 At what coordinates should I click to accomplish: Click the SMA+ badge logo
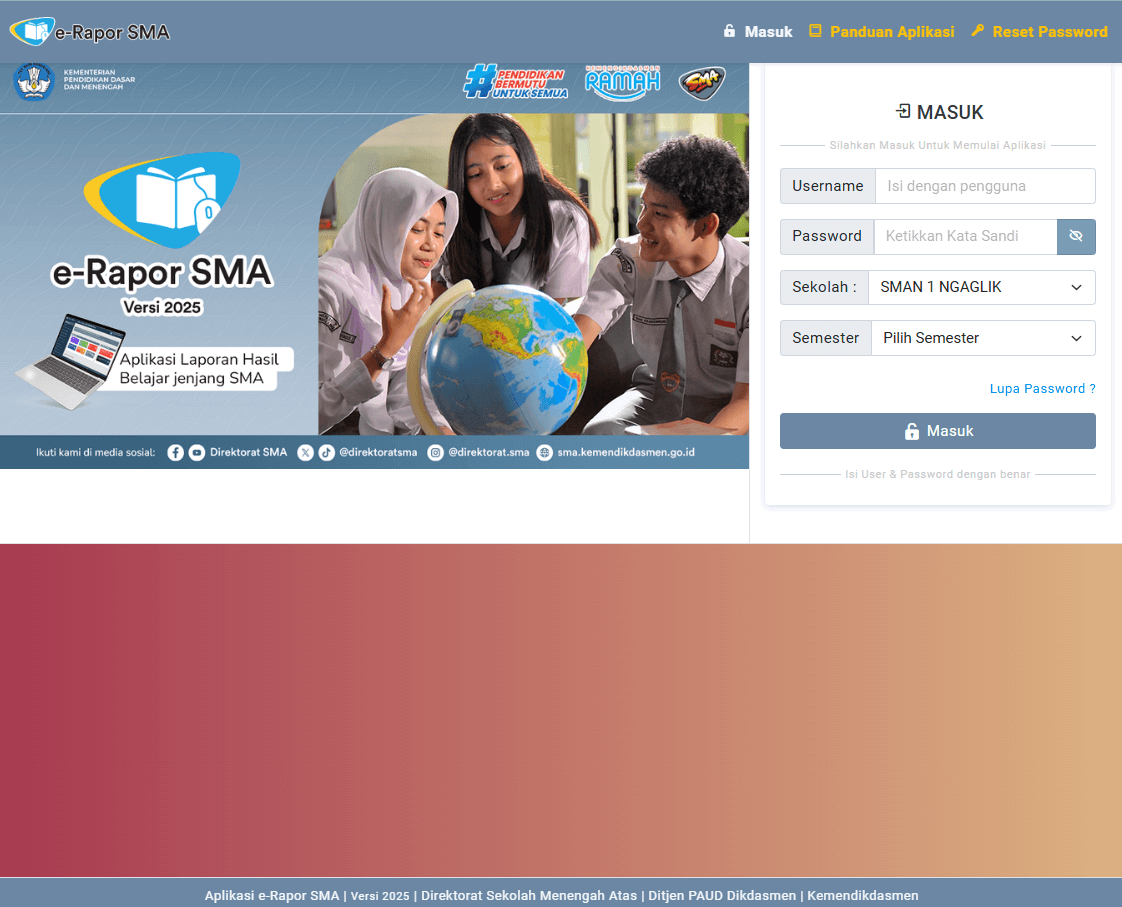pyautogui.click(x=702, y=82)
